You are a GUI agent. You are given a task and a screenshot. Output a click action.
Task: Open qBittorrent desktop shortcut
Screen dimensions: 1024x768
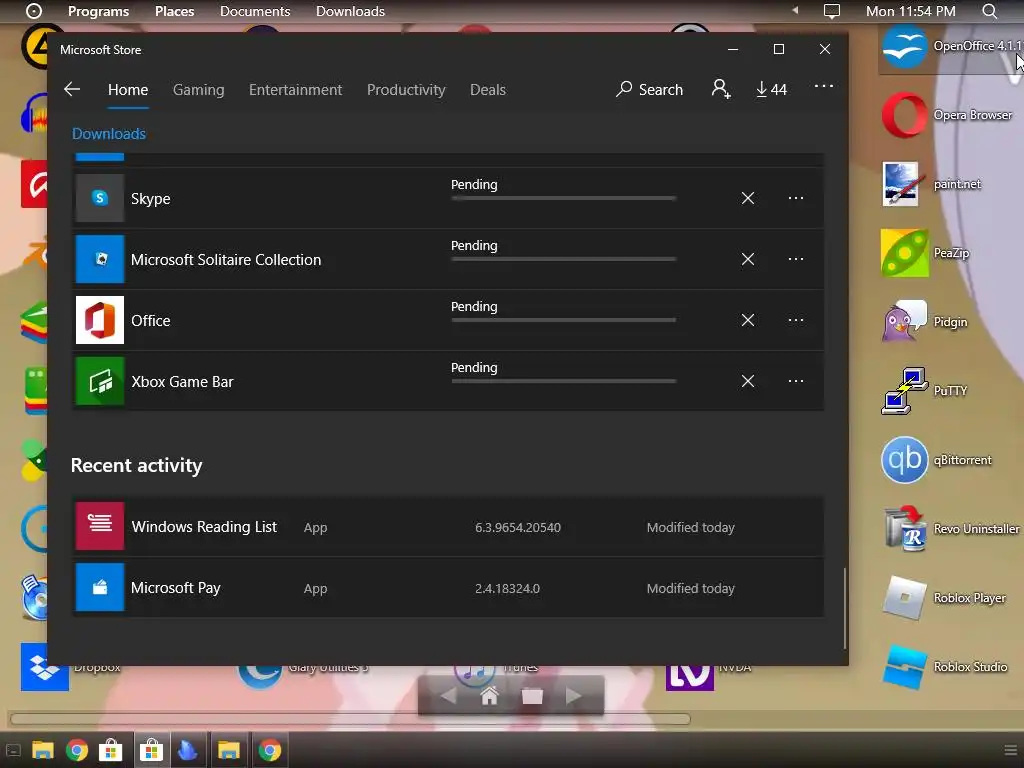(x=936, y=460)
